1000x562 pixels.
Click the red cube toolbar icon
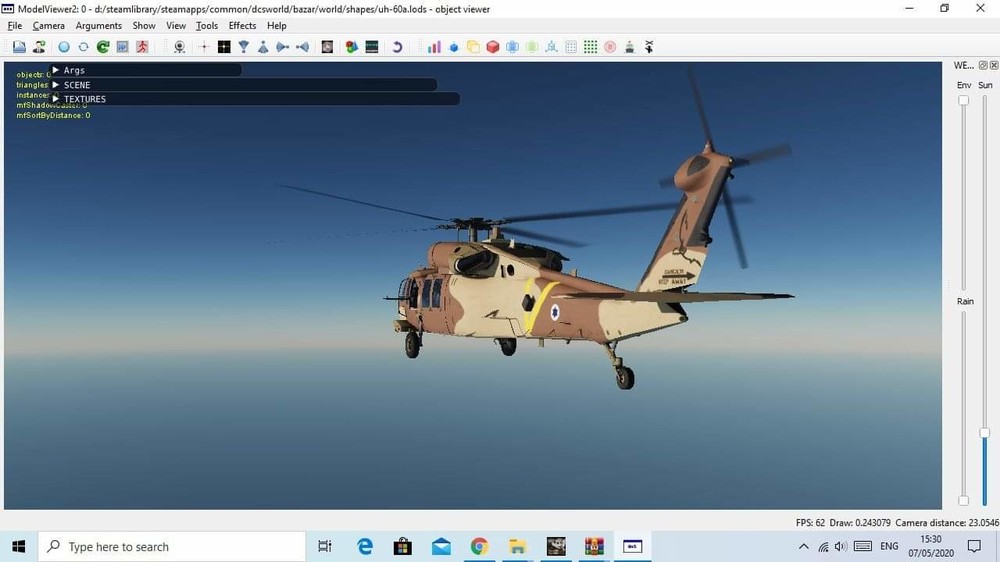492,47
